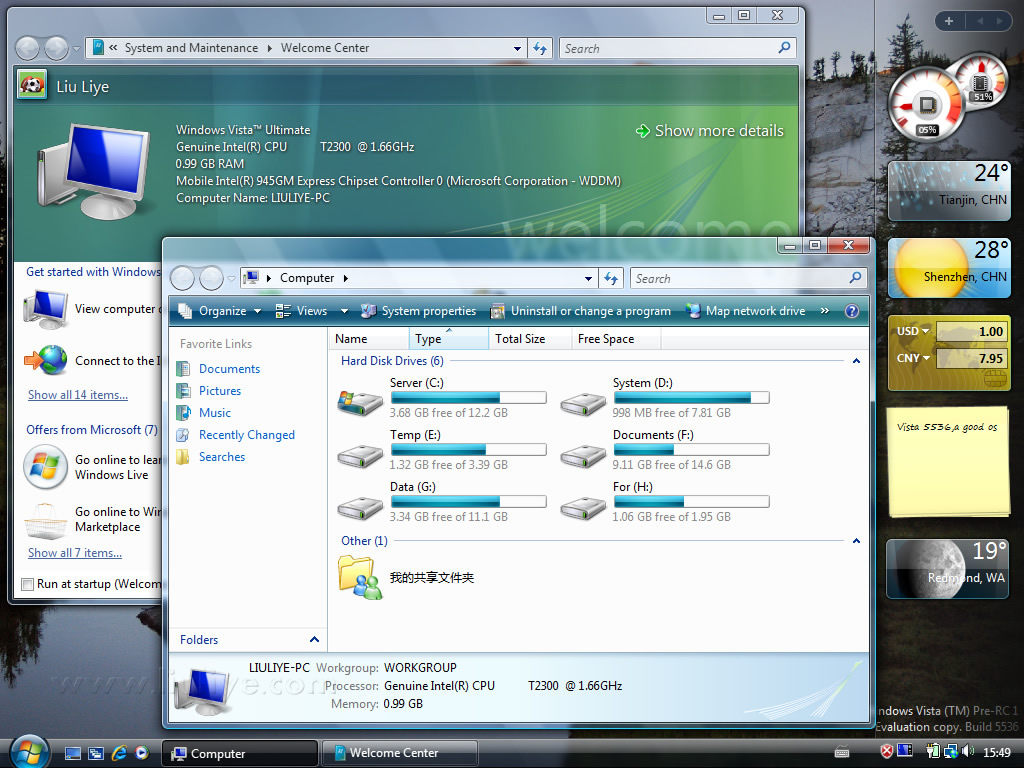Toggle Run at startup checkbox in Welcome Center
The height and width of the screenshot is (768, 1024).
point(27,584)
